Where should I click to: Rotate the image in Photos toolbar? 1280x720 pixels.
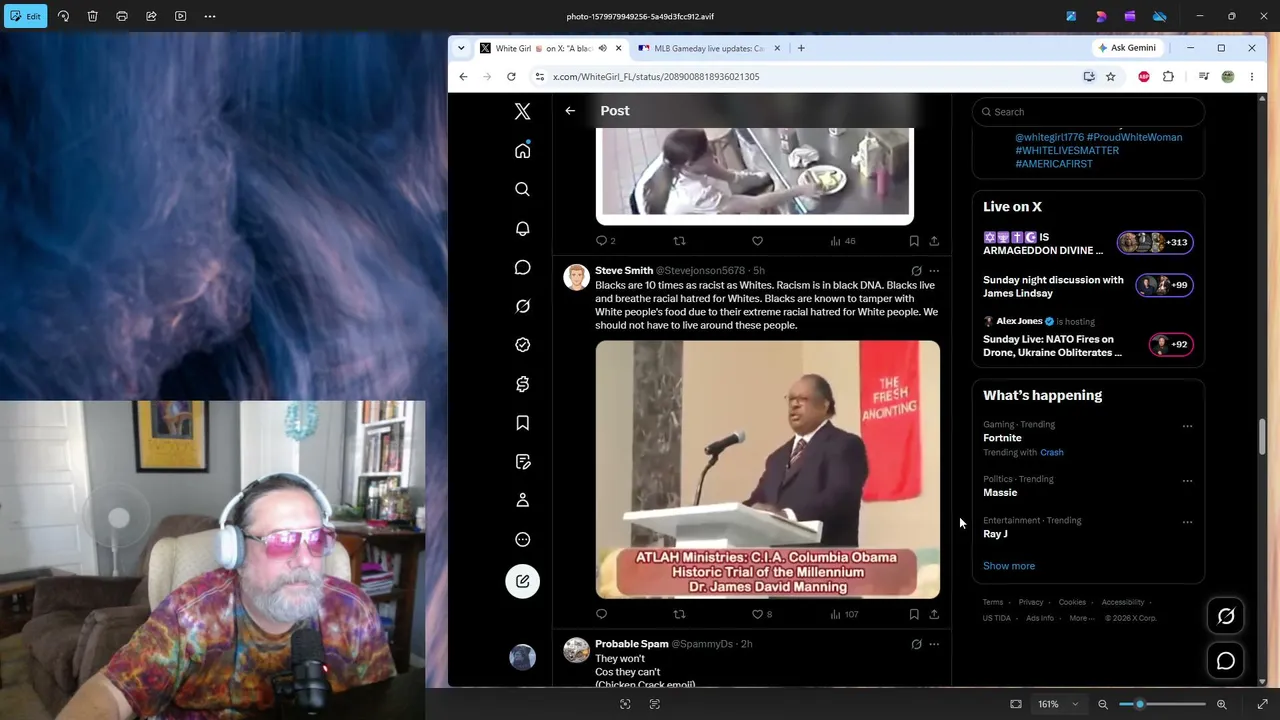[63, 16]
